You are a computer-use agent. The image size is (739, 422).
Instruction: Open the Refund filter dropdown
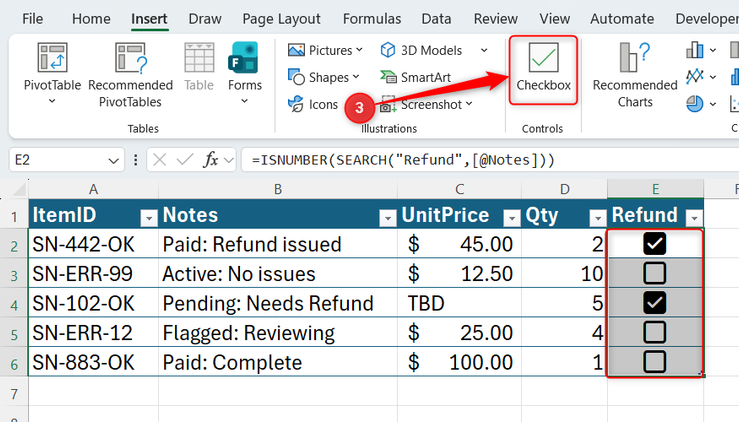coord(694,218)
